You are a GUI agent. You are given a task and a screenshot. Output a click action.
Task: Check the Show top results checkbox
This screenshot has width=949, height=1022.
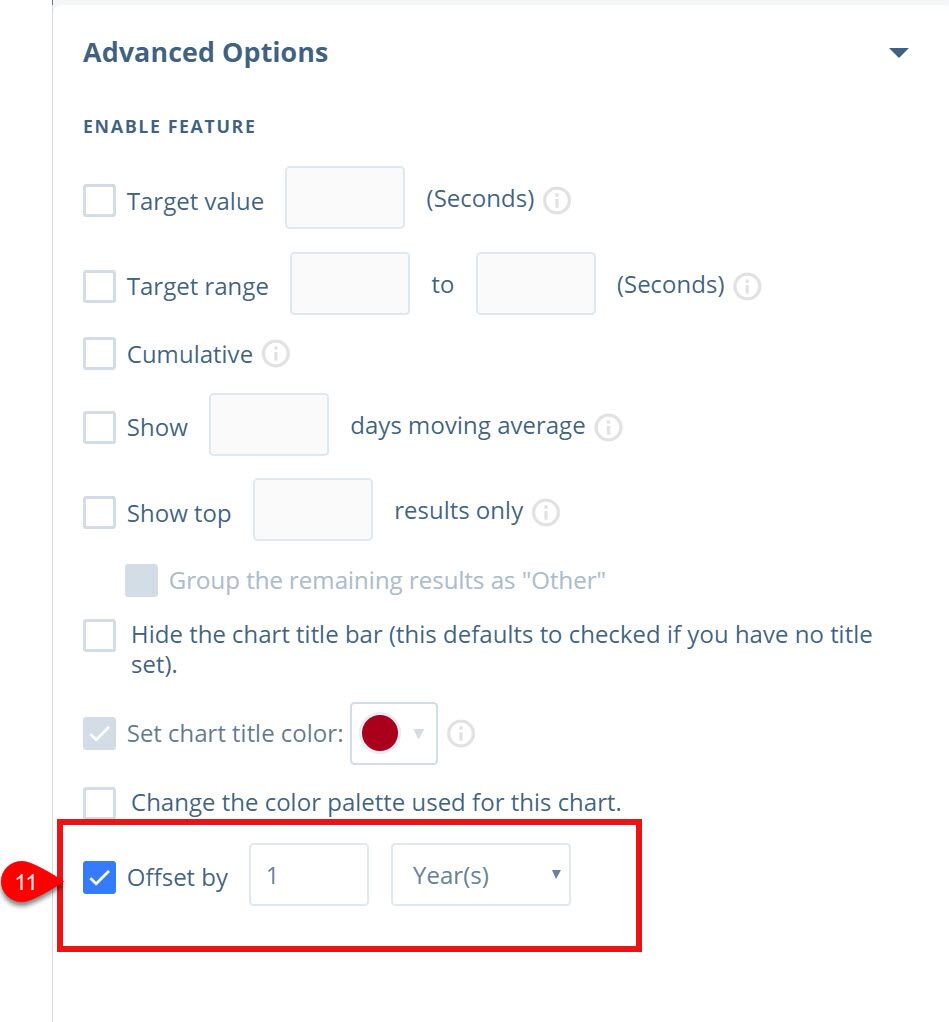(x=99, y=513)
